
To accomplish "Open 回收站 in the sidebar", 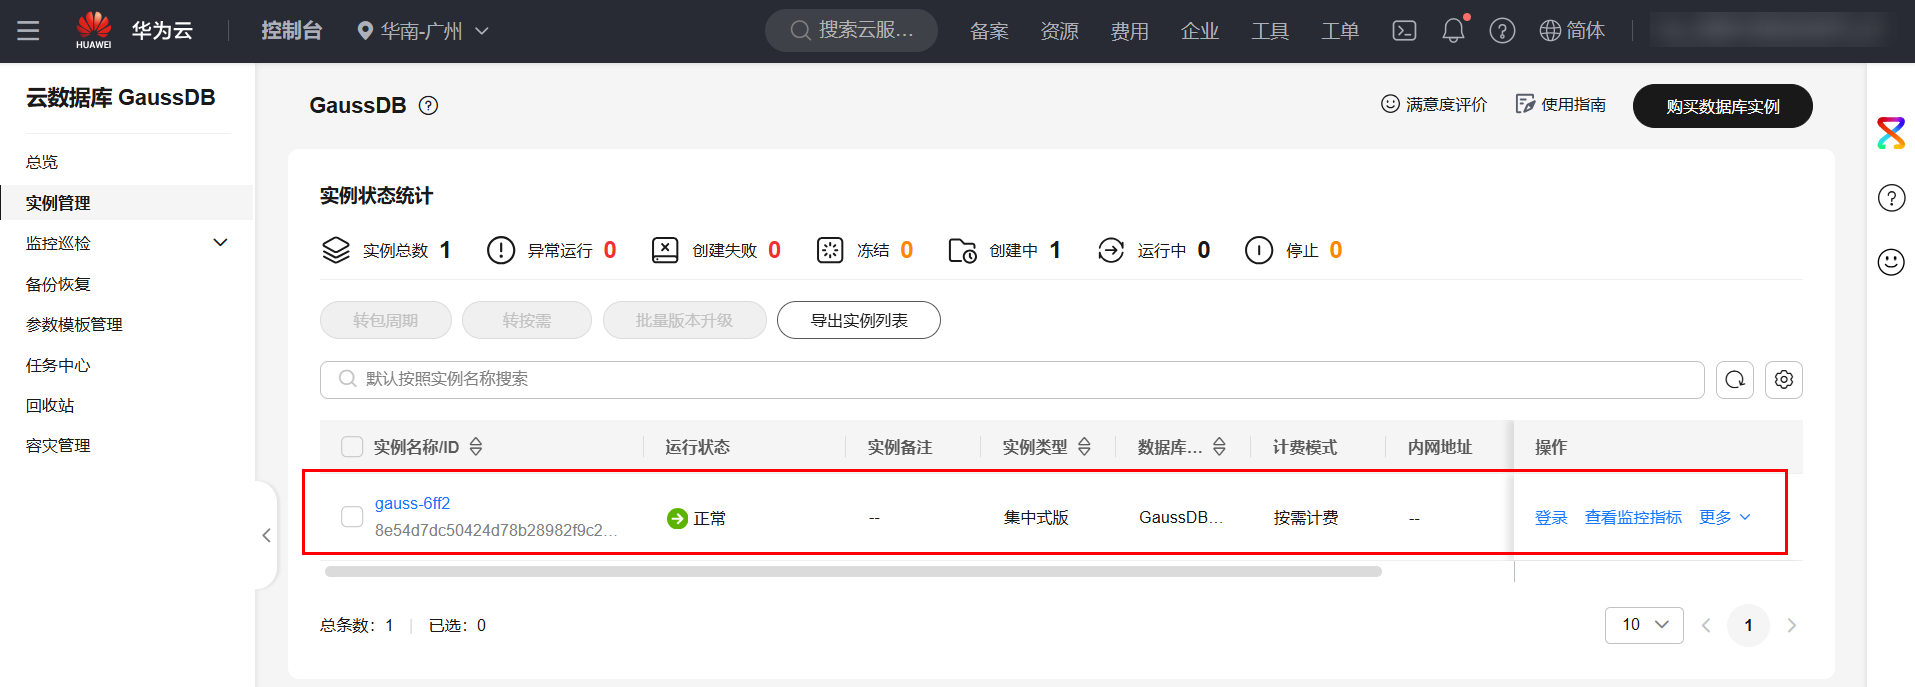I will [50, 406].
